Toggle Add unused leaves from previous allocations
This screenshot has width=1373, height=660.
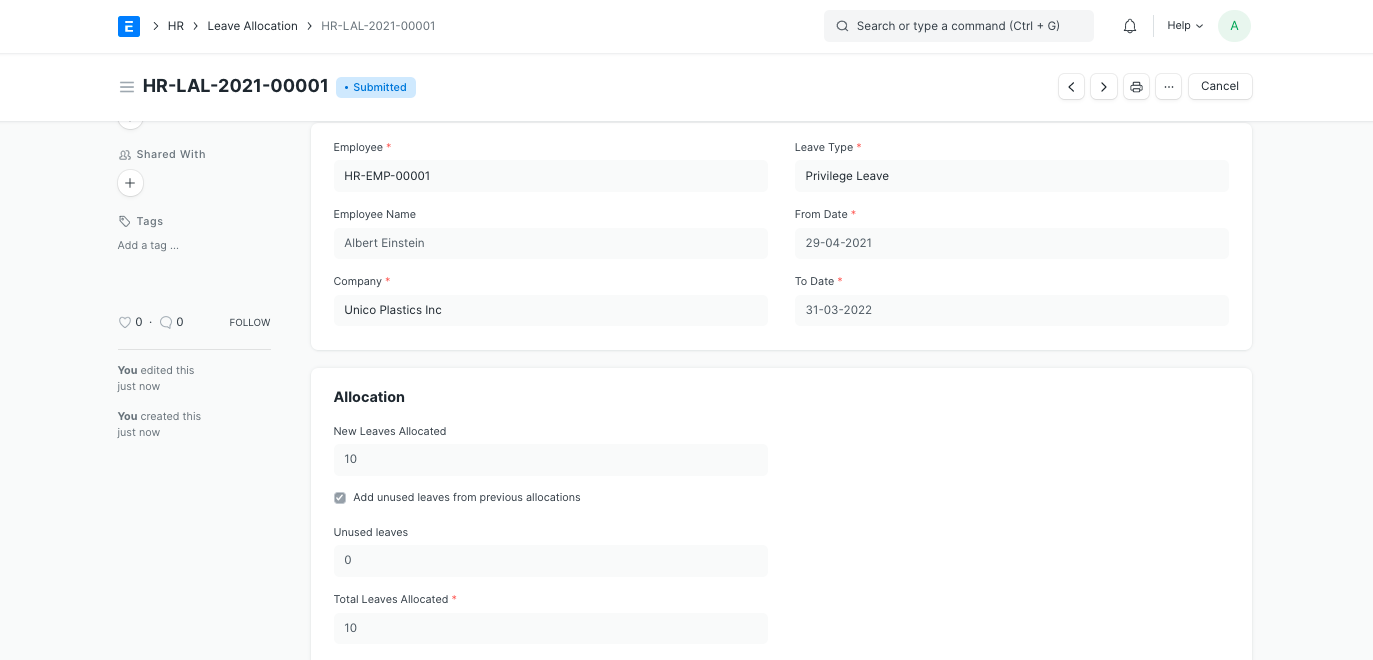pos(340,498)
